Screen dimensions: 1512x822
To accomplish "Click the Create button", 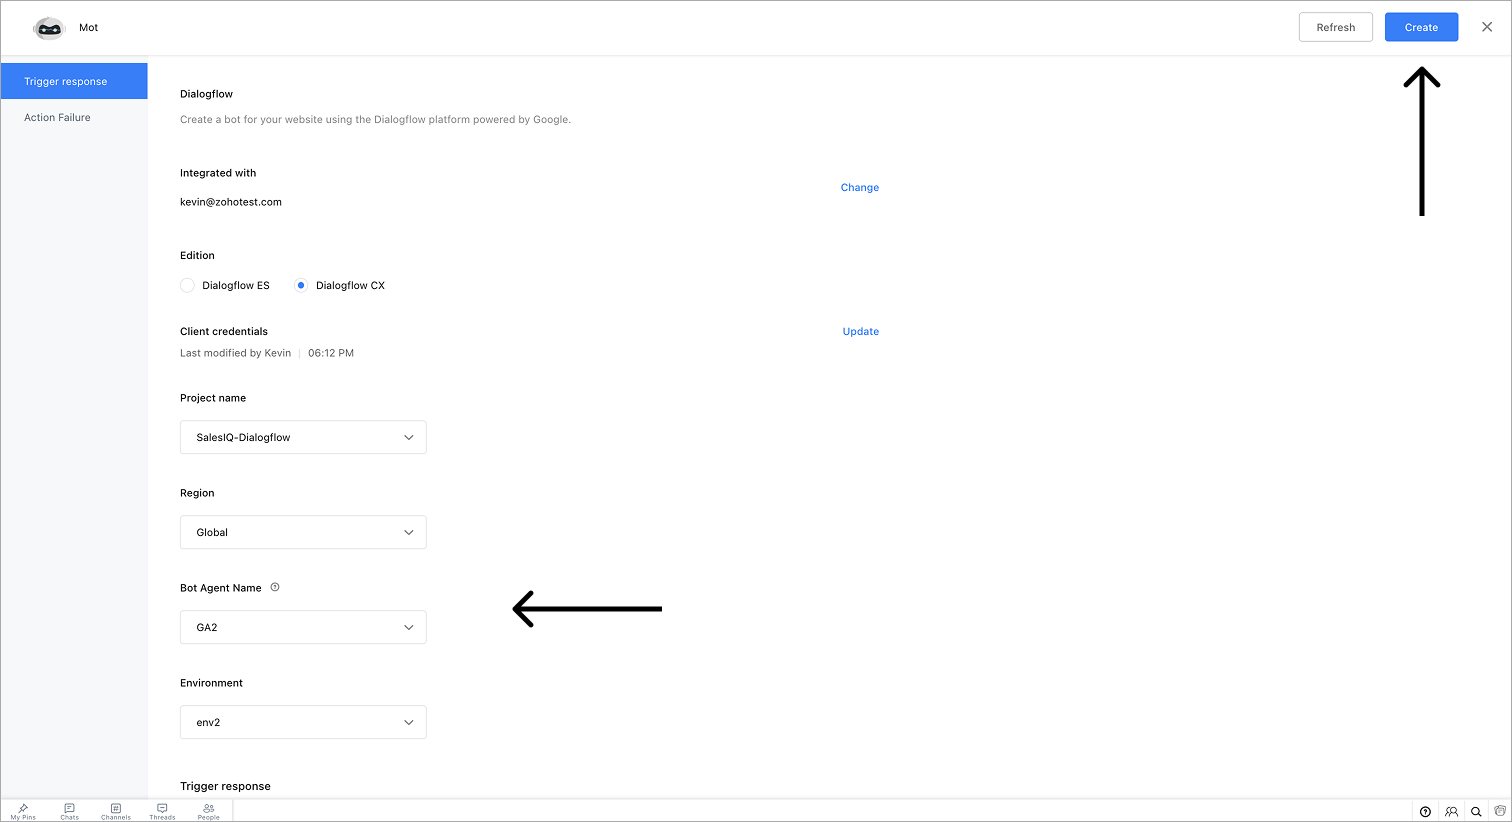I will click(x=1421, y=27).
